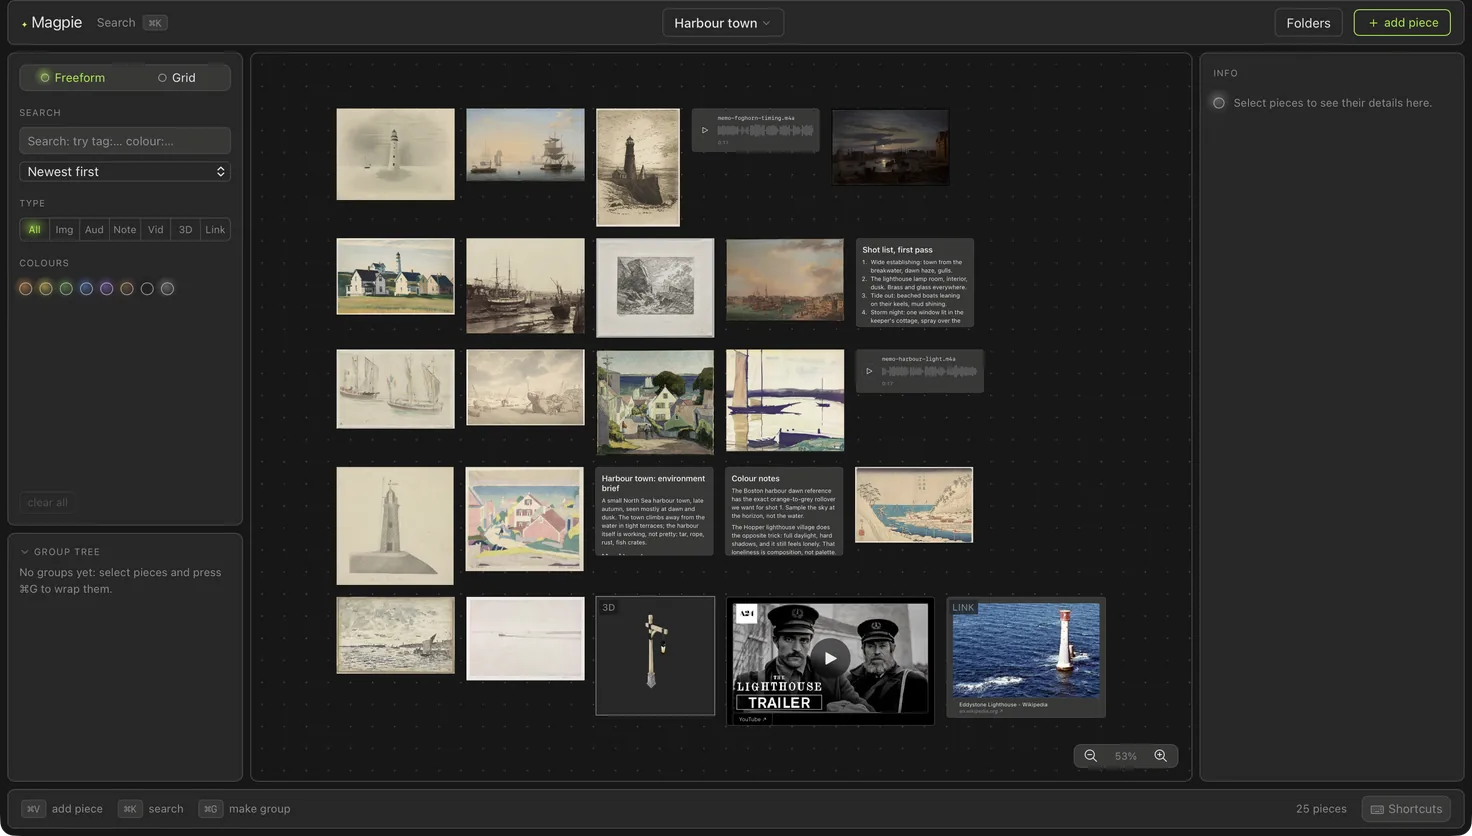
Task: Filter type by All
Action: (34, 229)
